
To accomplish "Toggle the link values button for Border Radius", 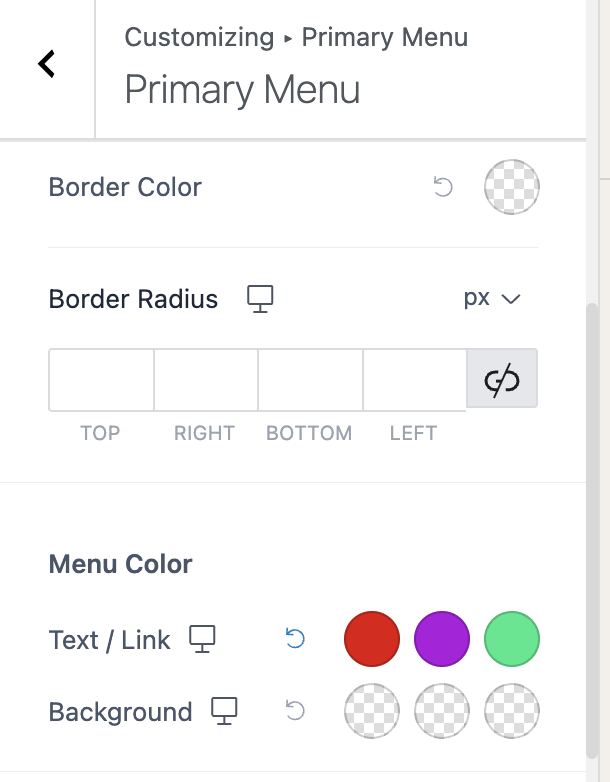I will [502, 379].
